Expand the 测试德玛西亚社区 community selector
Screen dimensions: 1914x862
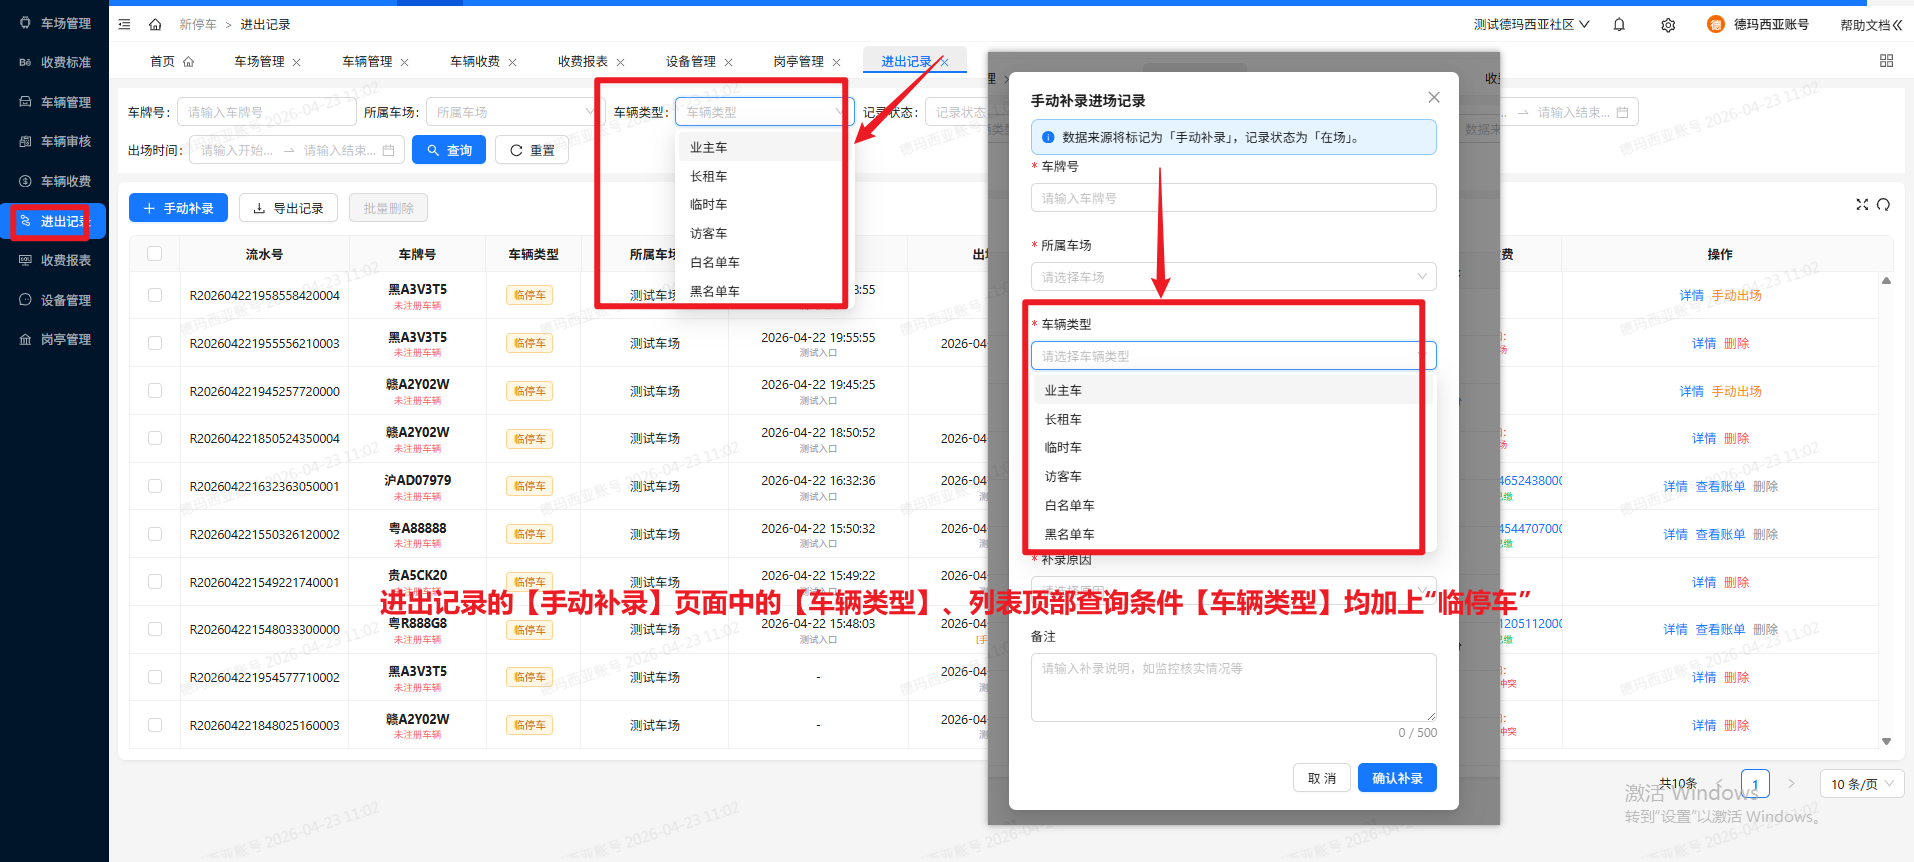click(x=1531, y=24)
